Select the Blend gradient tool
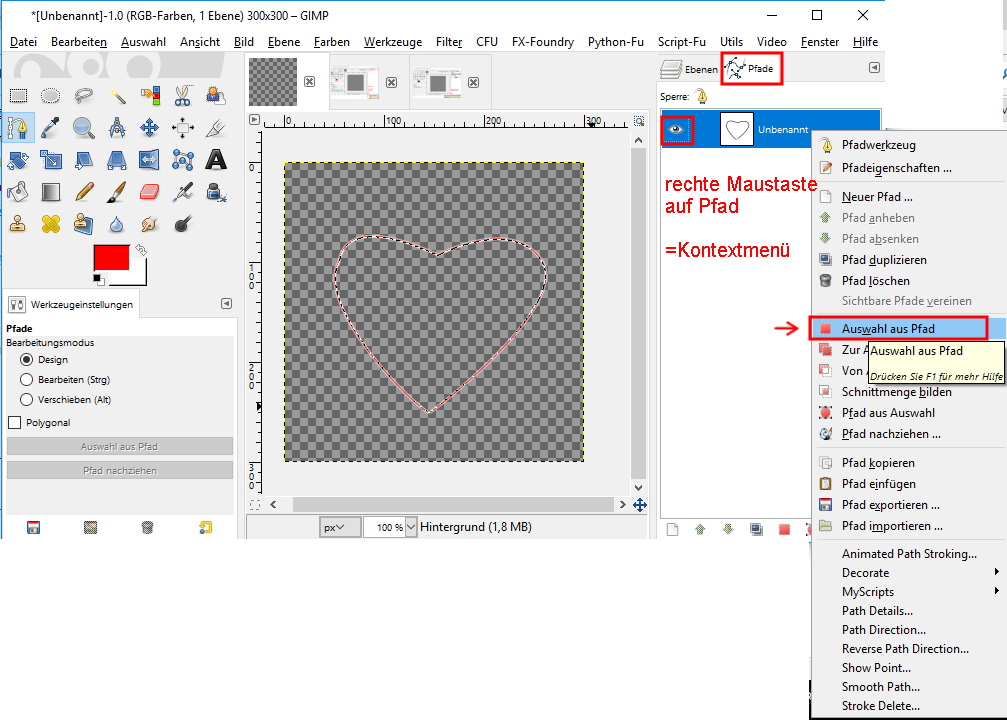 click(x=51, y=192)
